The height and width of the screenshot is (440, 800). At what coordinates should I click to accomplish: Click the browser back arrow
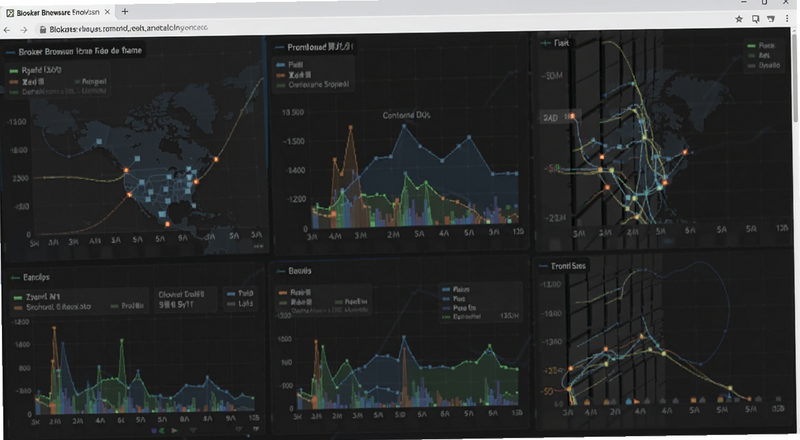click(x=7, y=30)
